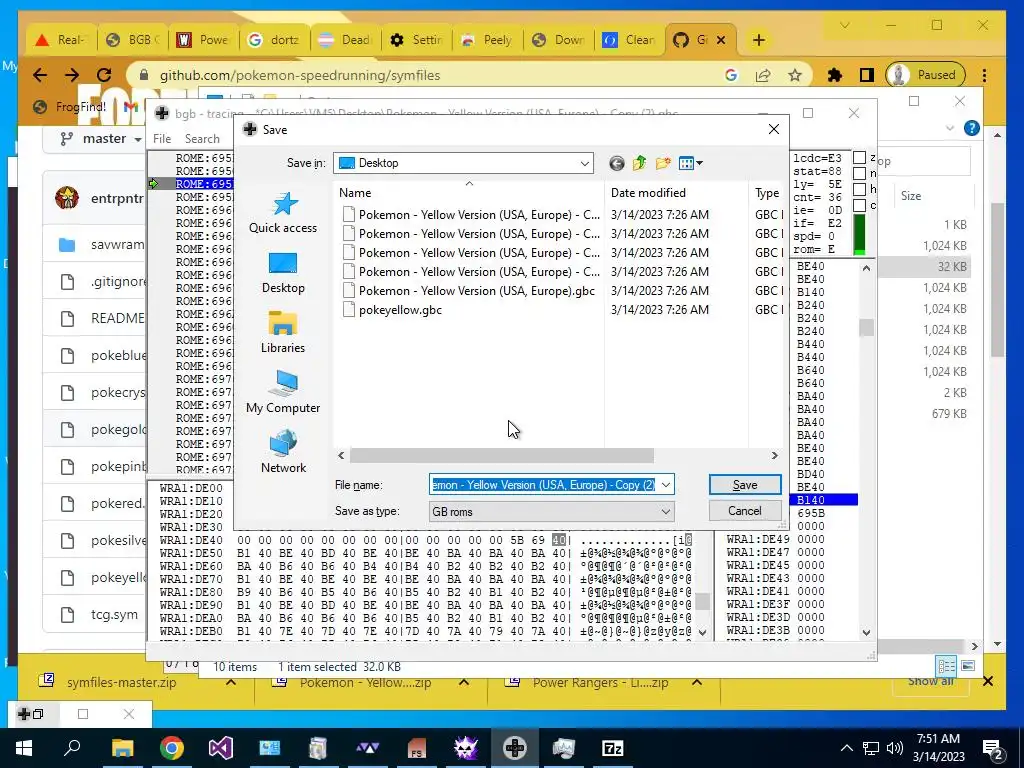Click the Cancel button

744,511
